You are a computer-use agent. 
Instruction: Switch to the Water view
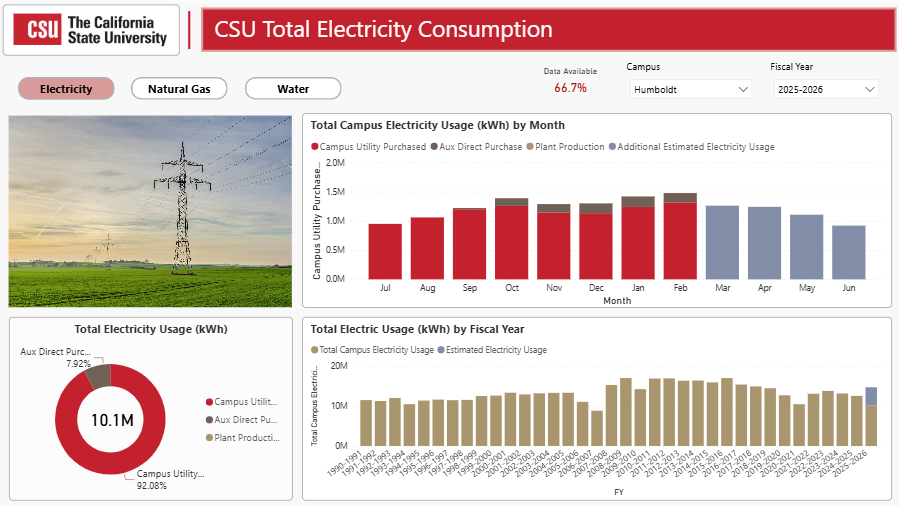[293, 89]
